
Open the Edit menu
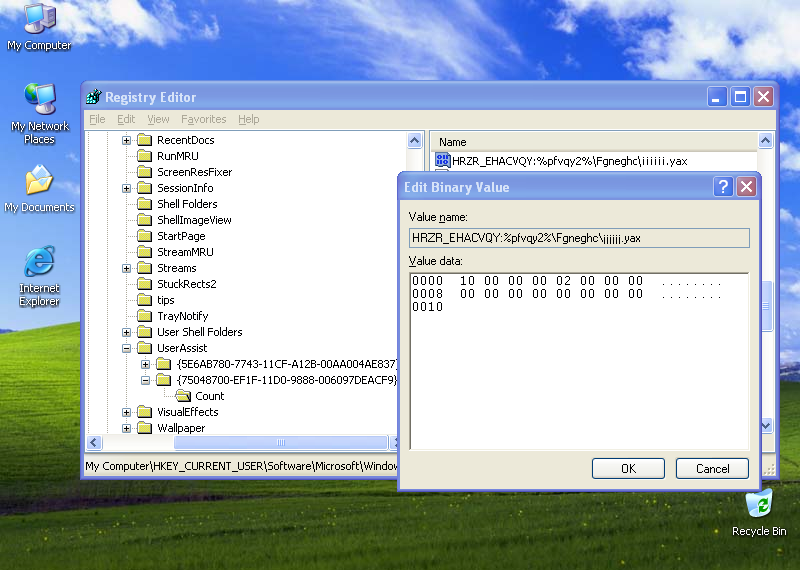point(126,119)
